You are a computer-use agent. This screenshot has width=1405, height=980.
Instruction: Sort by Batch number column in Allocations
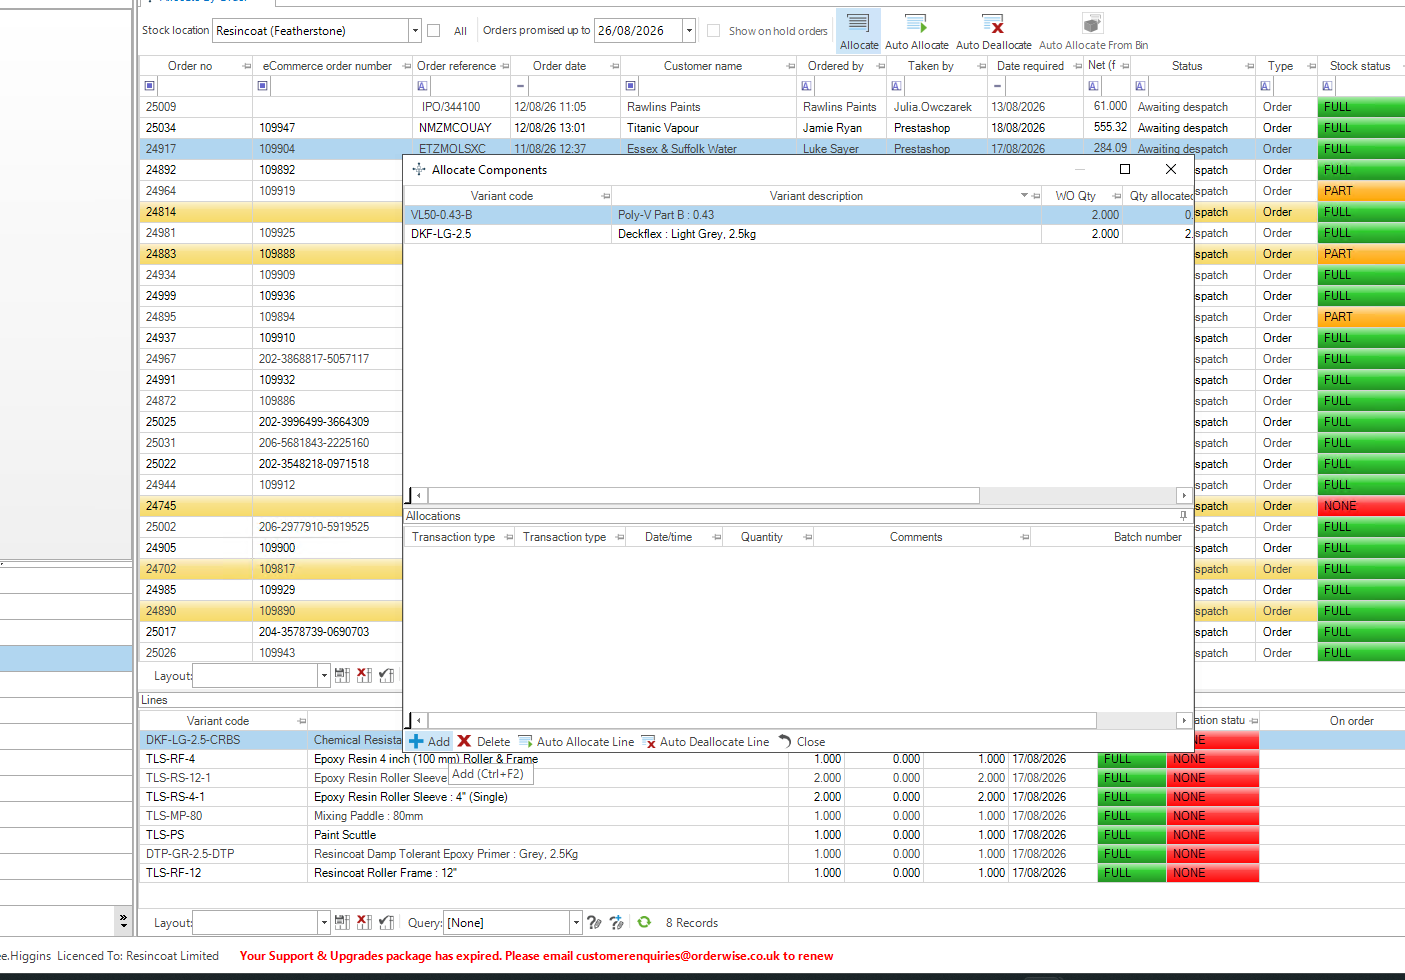coord(1147,537)
